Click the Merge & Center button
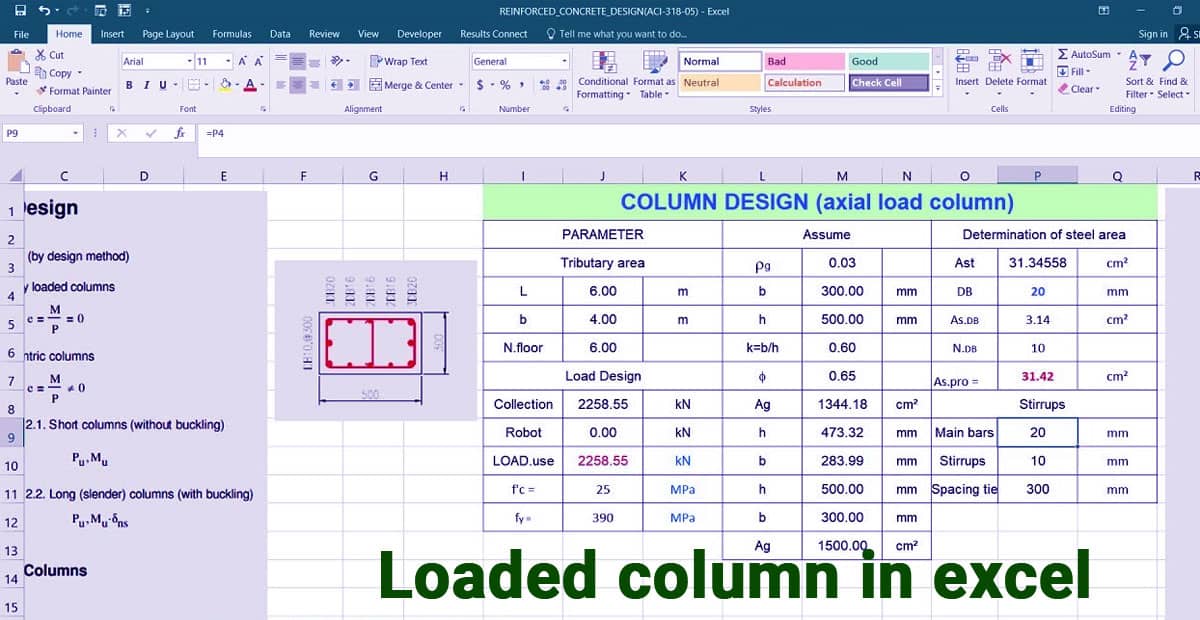Screen dimensions: 1200x620 pyautogui.click(x=411, y=85)
